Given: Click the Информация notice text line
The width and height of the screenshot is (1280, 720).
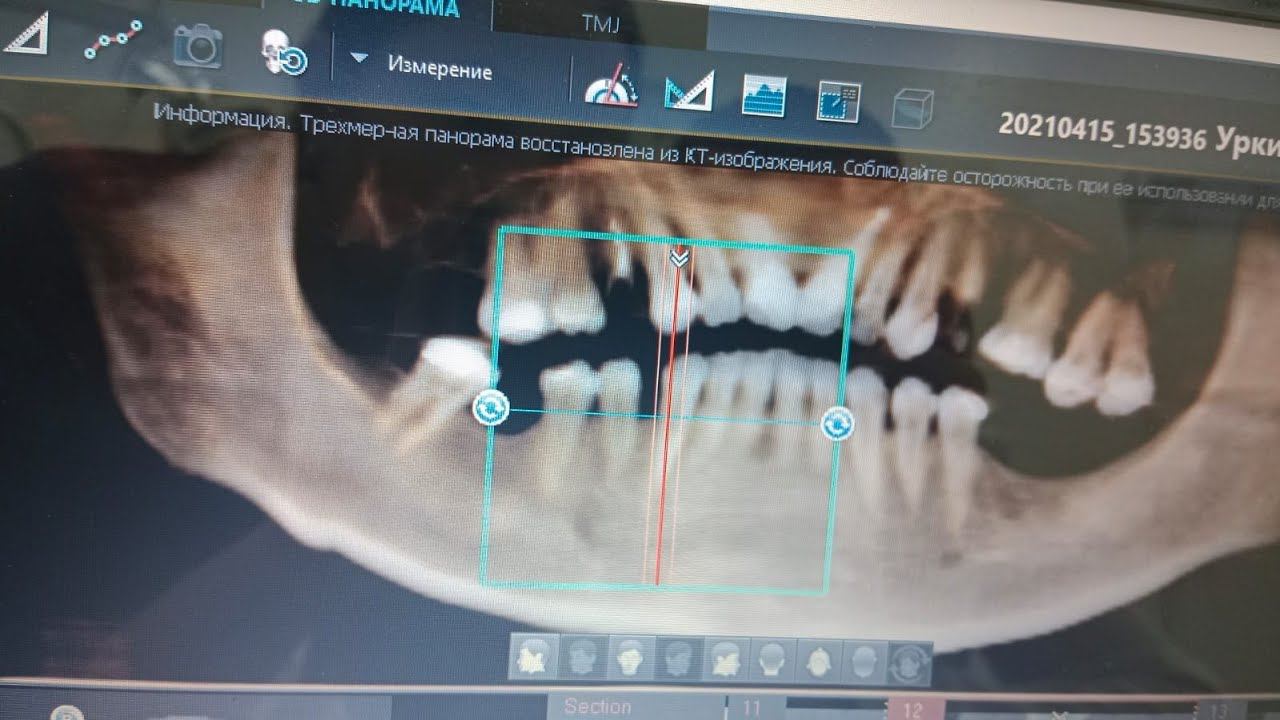Looking at the screenshot, I should pyautogui.click(x=715, y=155).
